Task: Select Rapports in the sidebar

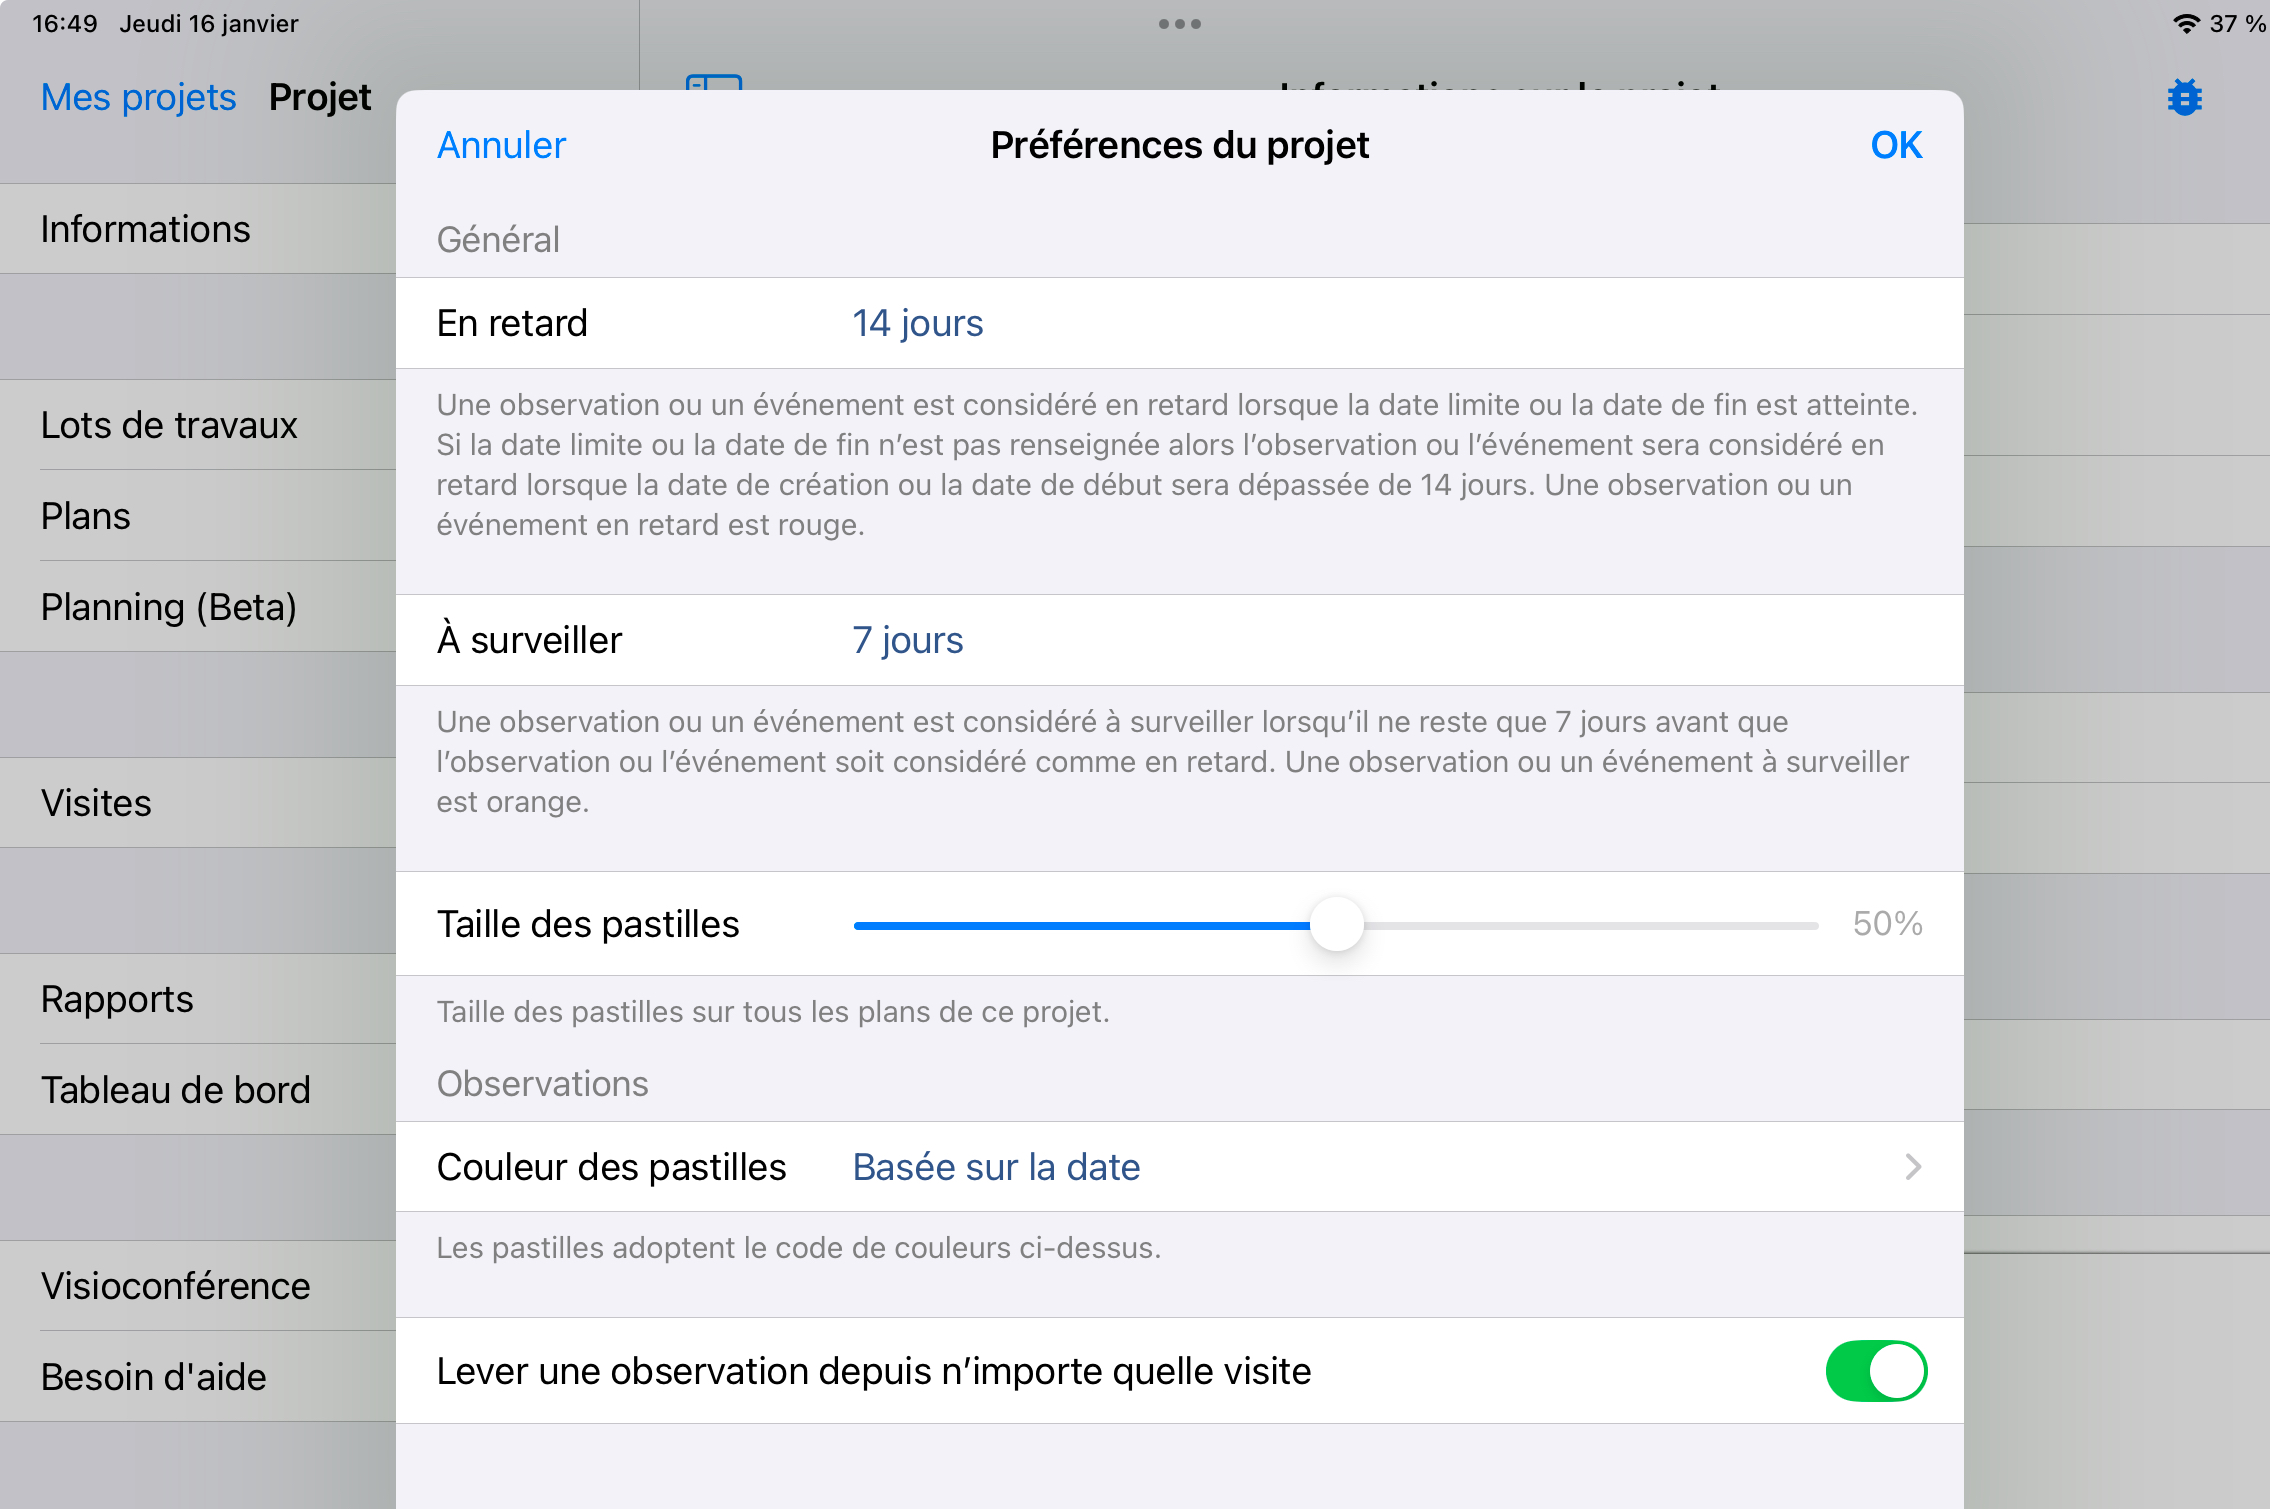Action: 117,999
